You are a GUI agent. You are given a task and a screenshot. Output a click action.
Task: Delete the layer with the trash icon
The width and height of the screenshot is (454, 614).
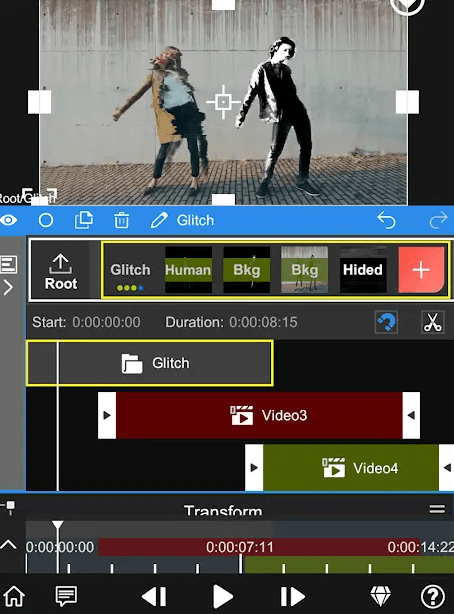click(121, 220)
